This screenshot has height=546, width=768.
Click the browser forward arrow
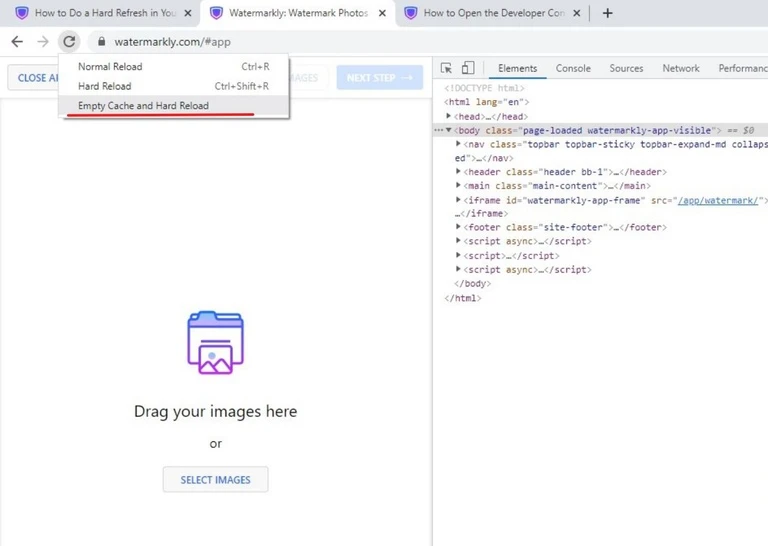pyautogui.click(x=43, y=42)
